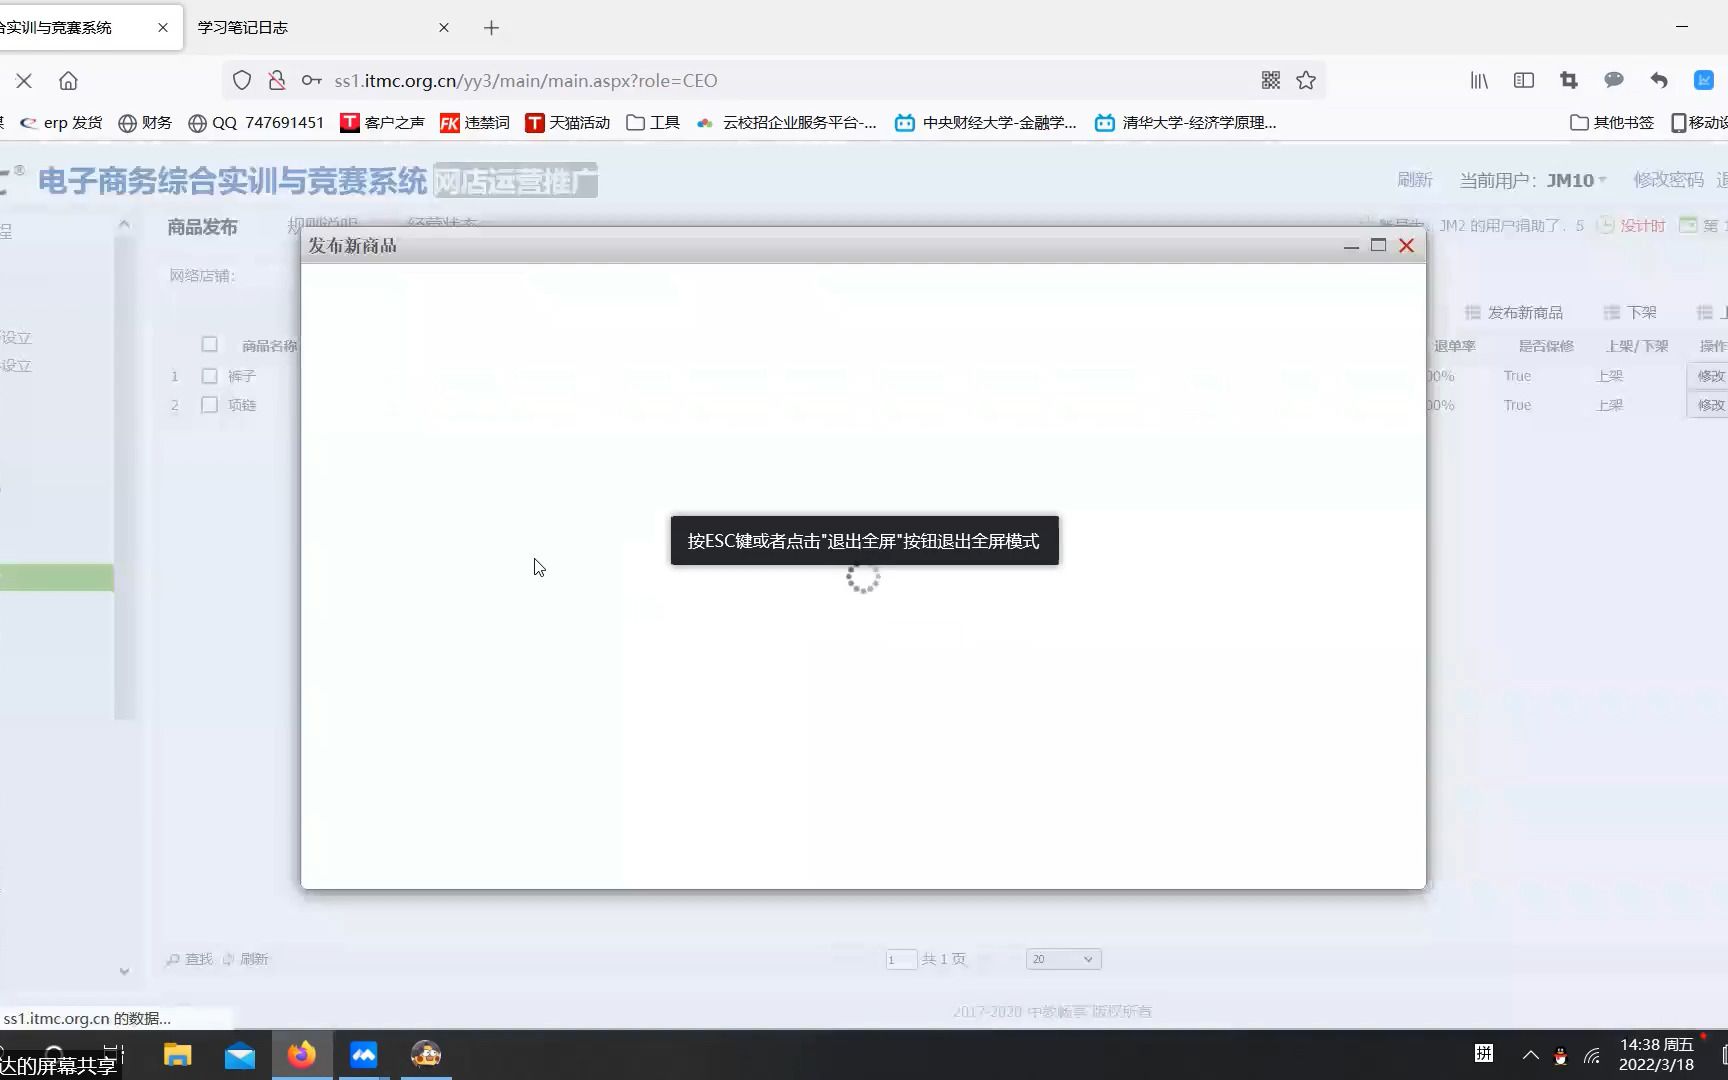This screenshot has height=1080, width=1728.
Task: Open the 客户之声 bookmark
Action: coord(382,123)
